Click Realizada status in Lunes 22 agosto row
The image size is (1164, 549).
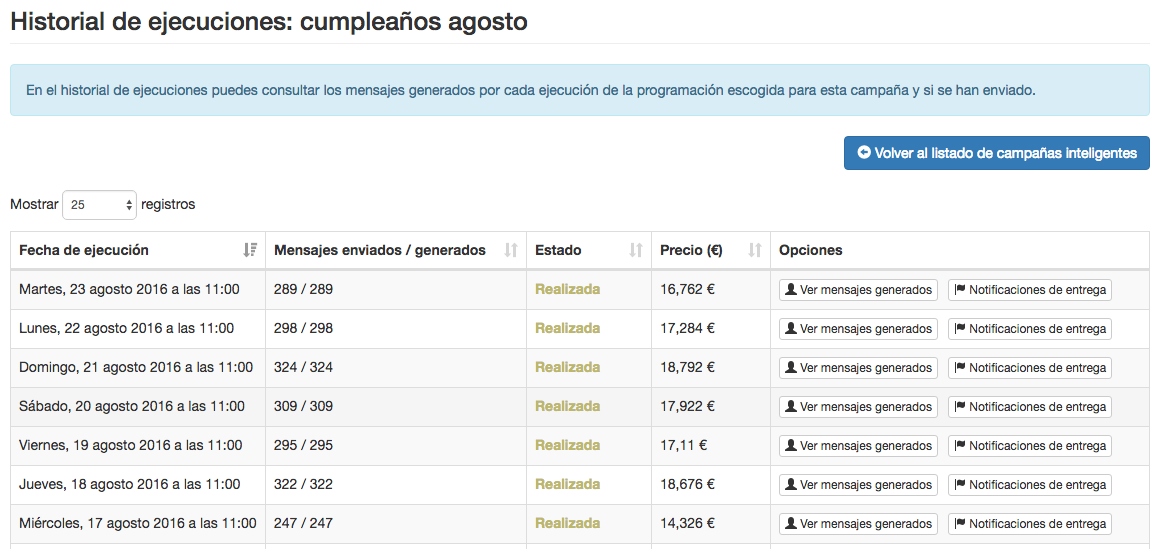[567, 328]
